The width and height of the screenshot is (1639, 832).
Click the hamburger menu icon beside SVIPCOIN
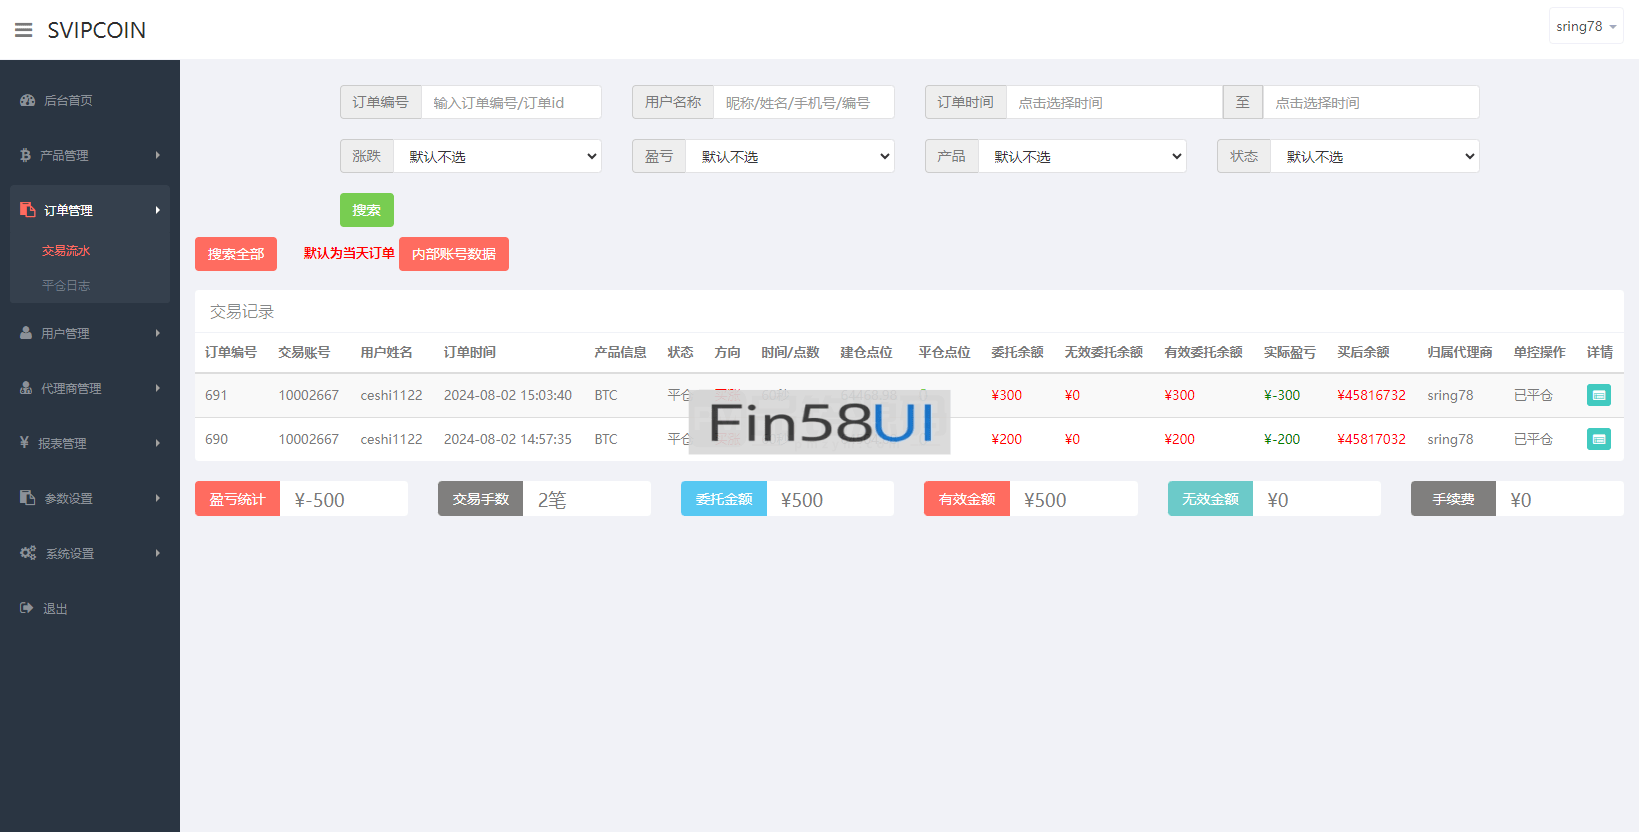click(x=24, y=30)
